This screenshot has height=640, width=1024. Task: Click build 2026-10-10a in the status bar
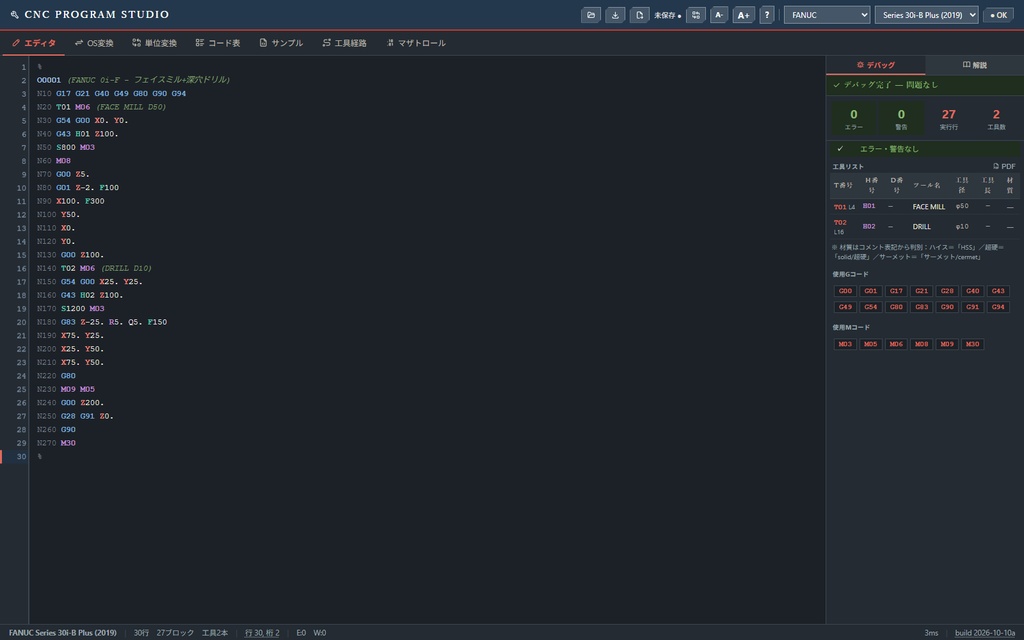[985, 633]
